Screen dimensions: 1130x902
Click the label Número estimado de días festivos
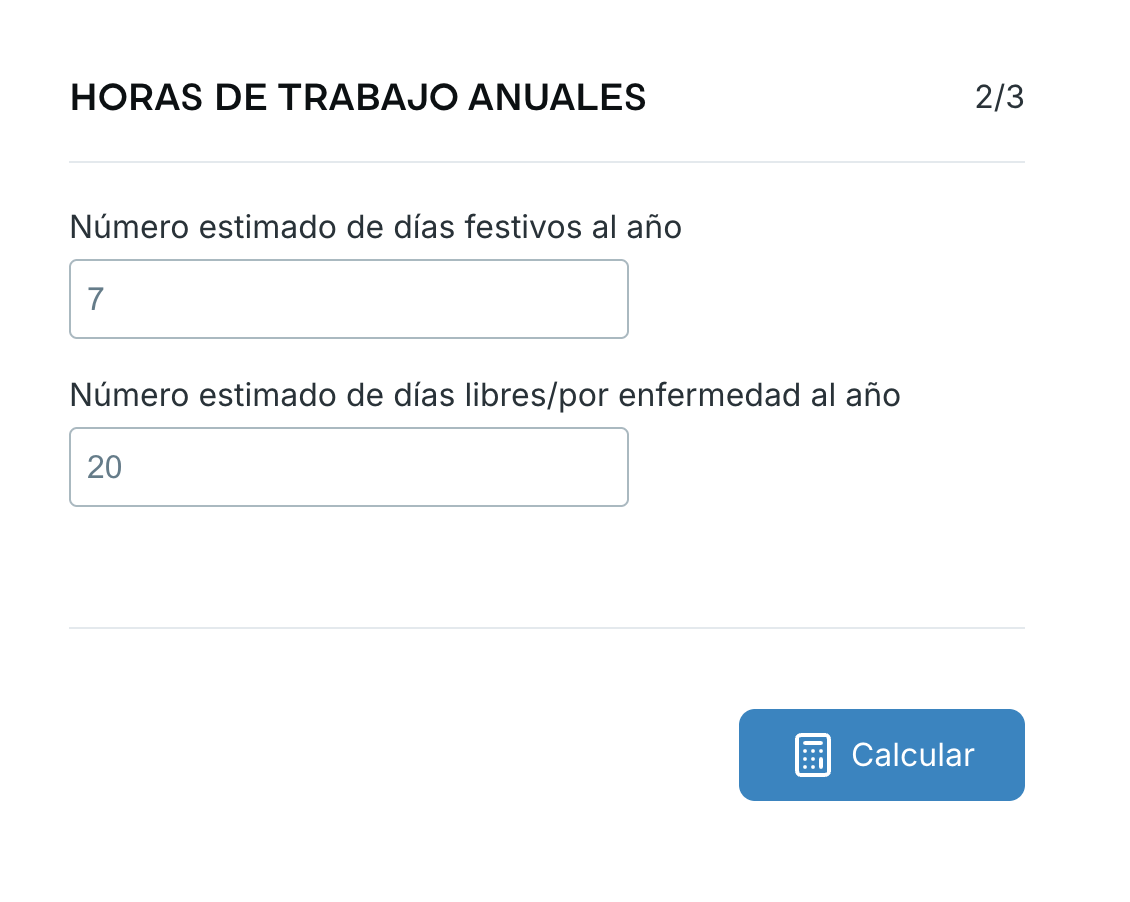pyautogui.click(x=375, y=227)
